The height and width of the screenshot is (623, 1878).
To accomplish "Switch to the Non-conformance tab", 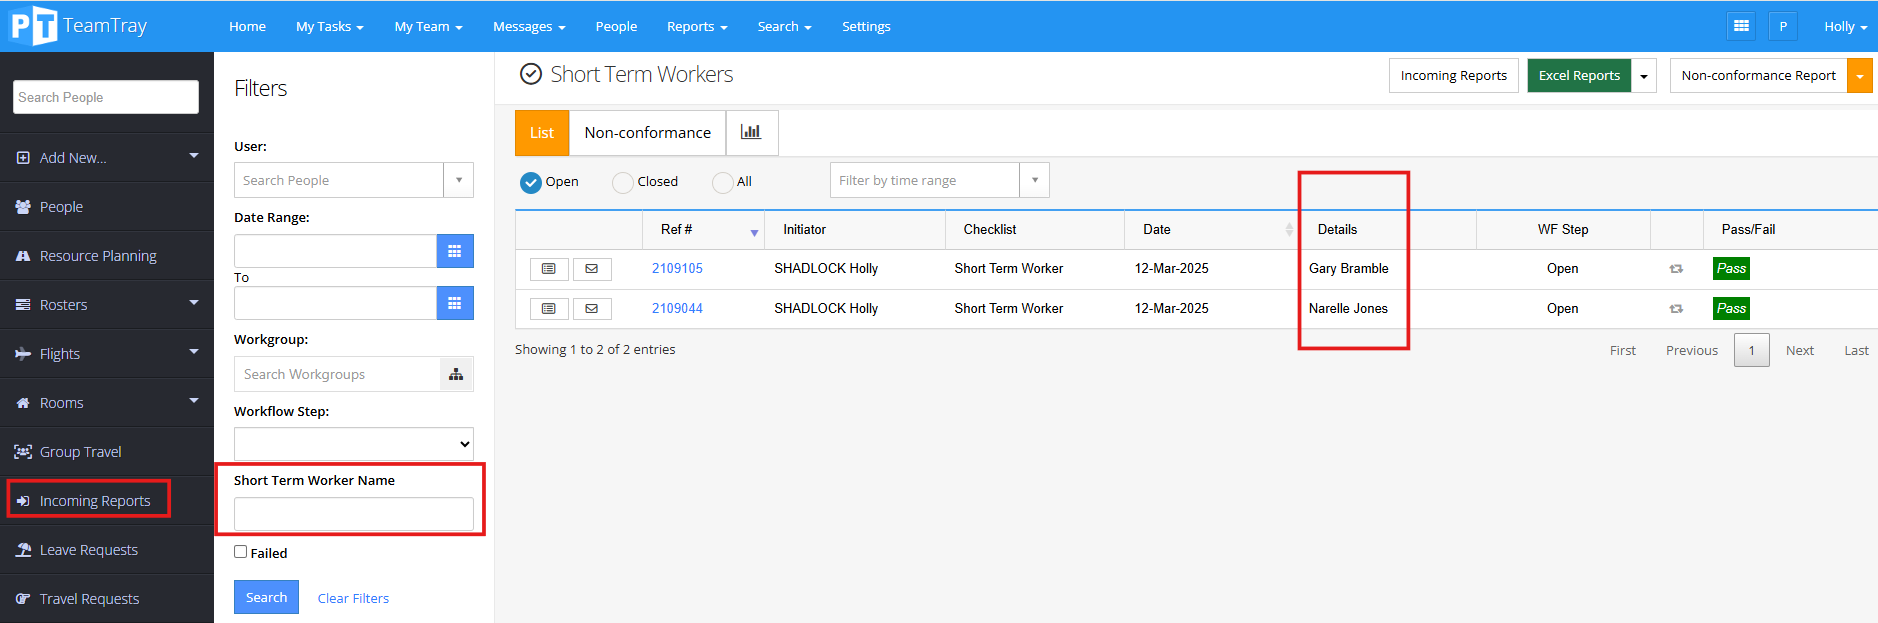I will tap(648, 132).
